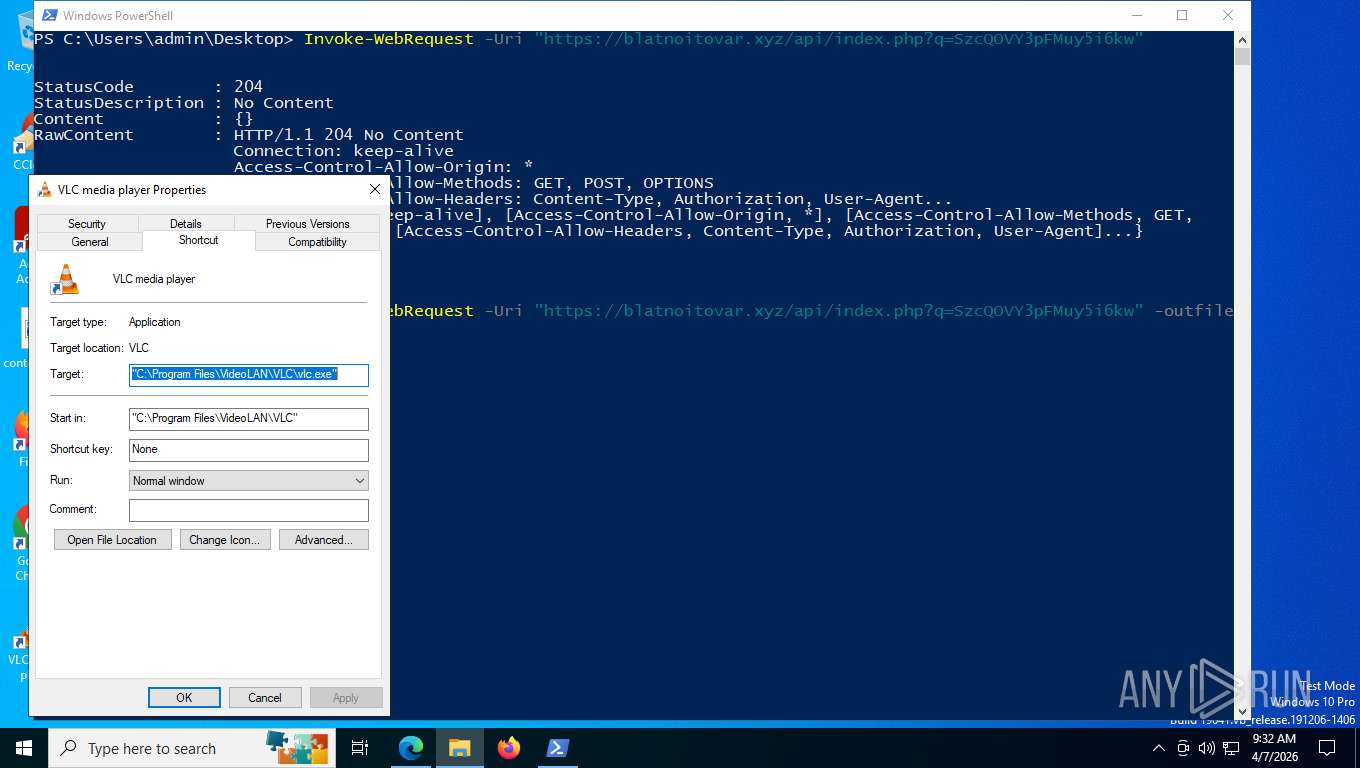Open File Explorer from taskbar
1360x768 pixels.
459,748
